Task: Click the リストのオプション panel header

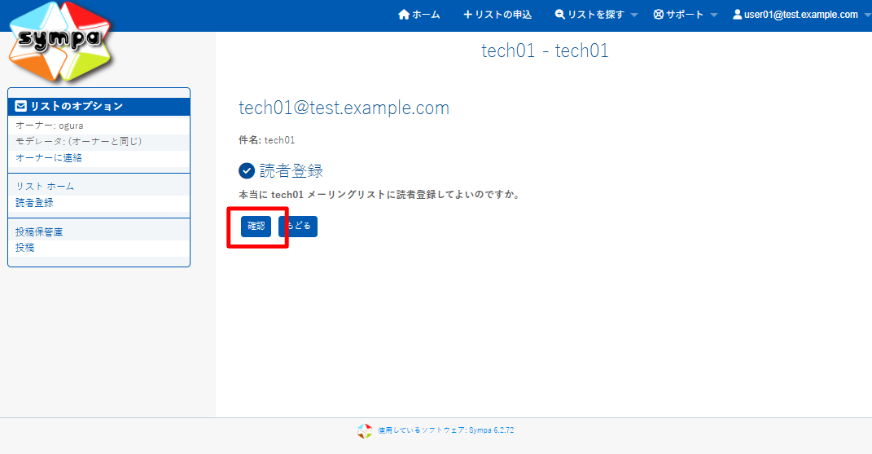Action: pyautogui.click(x=99, y=106)
